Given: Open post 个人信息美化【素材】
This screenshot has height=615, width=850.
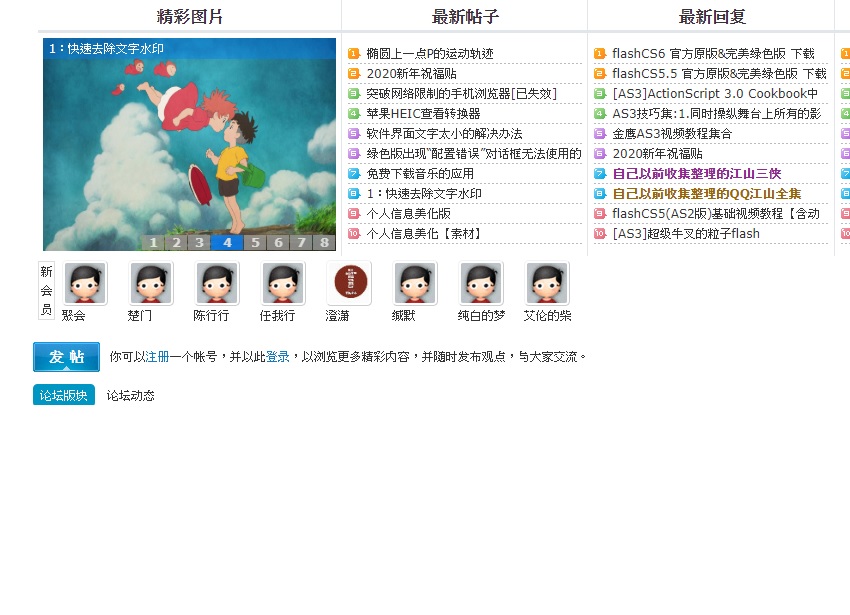Looking at the screenshot, I should (x=423, y=234).
